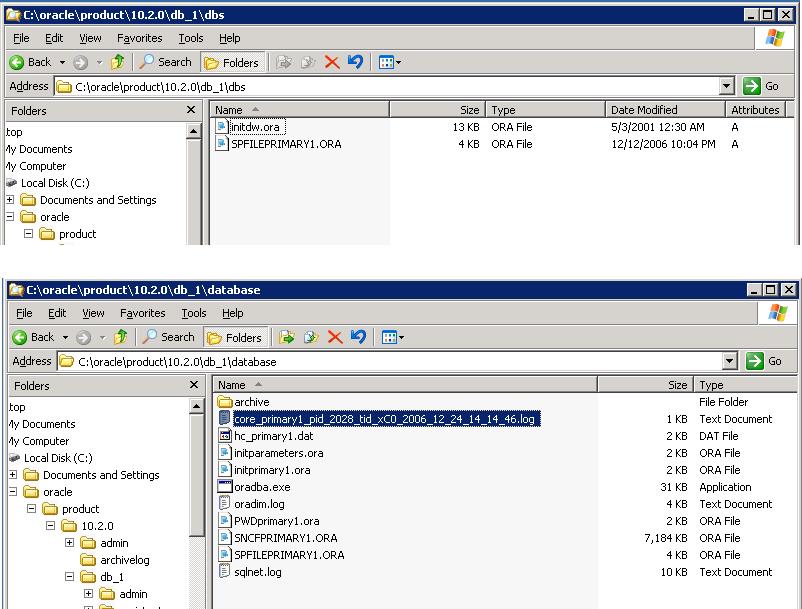
Task: Open Favorites menu in dbs window
Action: pyautogui.click(x=140, y=38)
